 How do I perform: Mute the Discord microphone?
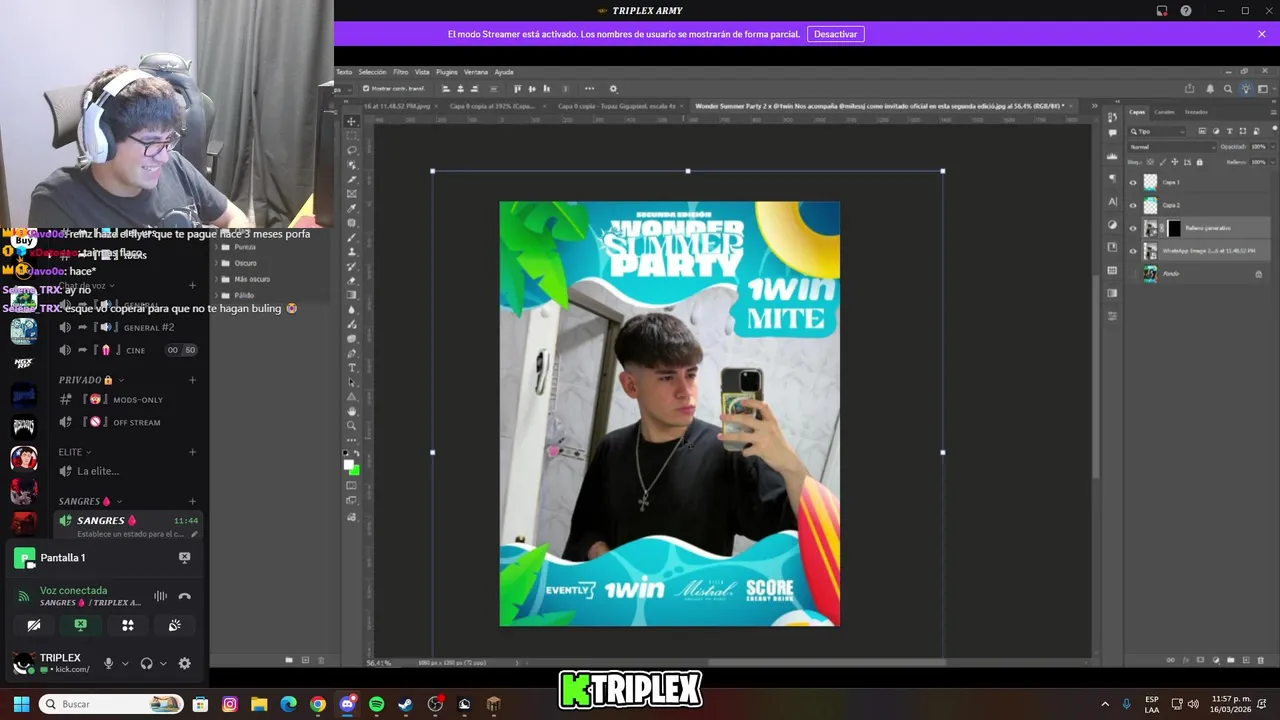coord(108,663)
